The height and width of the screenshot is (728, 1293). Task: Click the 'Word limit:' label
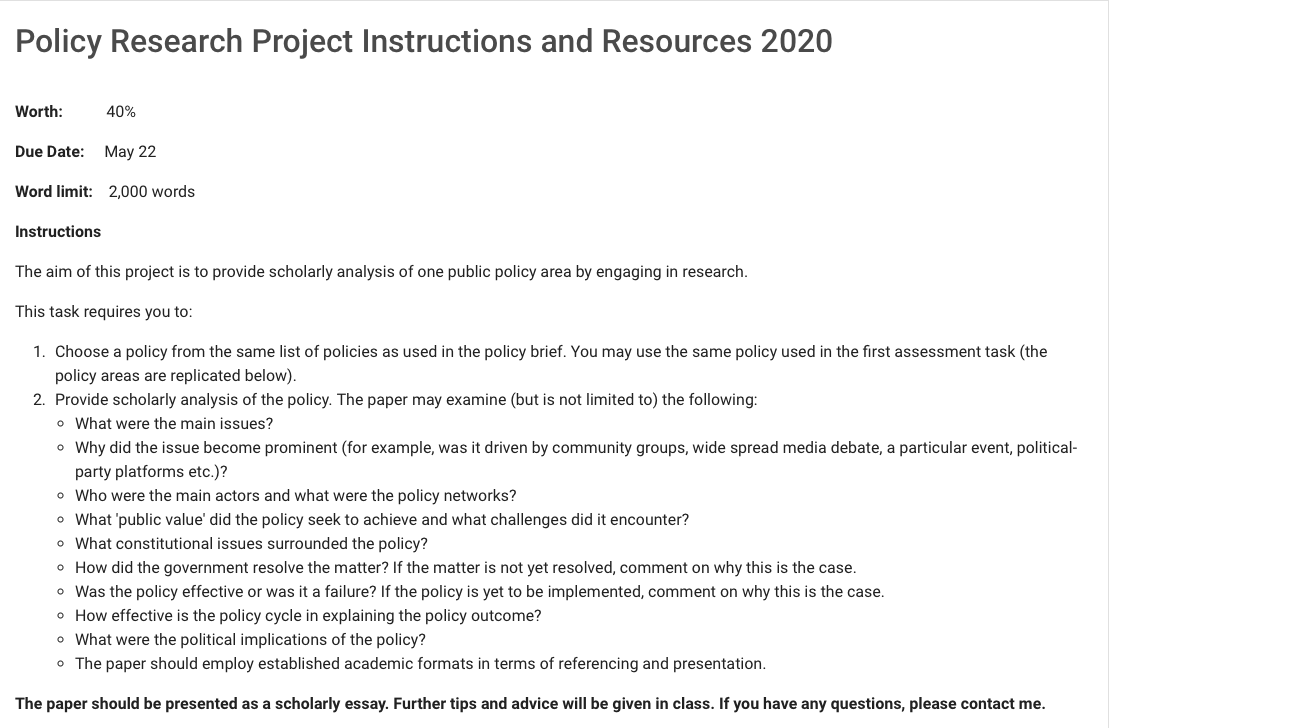(x=54, y=192)
